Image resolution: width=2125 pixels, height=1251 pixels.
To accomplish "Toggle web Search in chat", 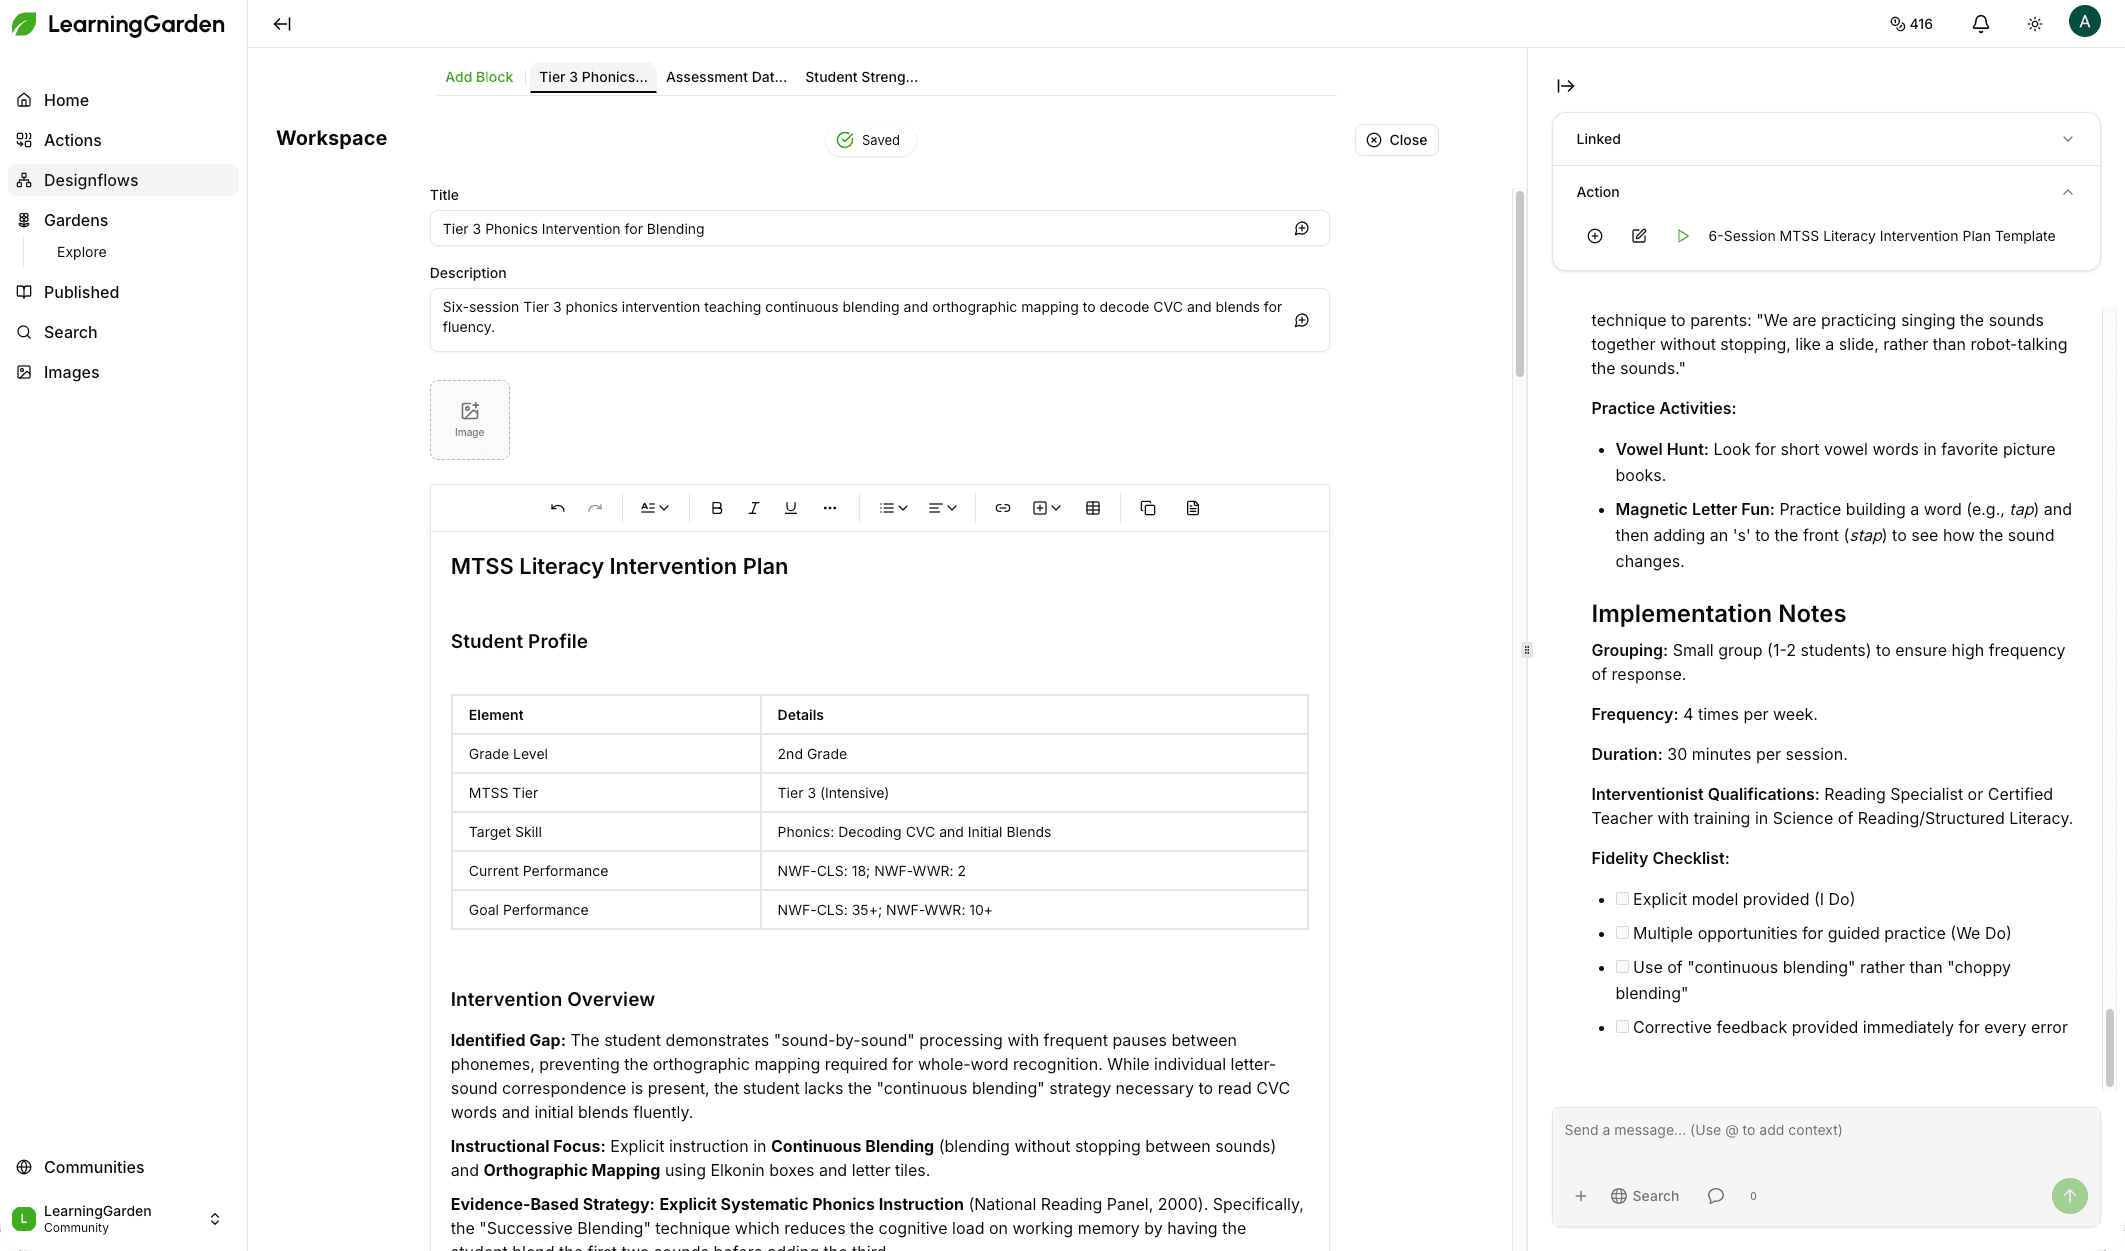I will click(x=1645, y=1196).
